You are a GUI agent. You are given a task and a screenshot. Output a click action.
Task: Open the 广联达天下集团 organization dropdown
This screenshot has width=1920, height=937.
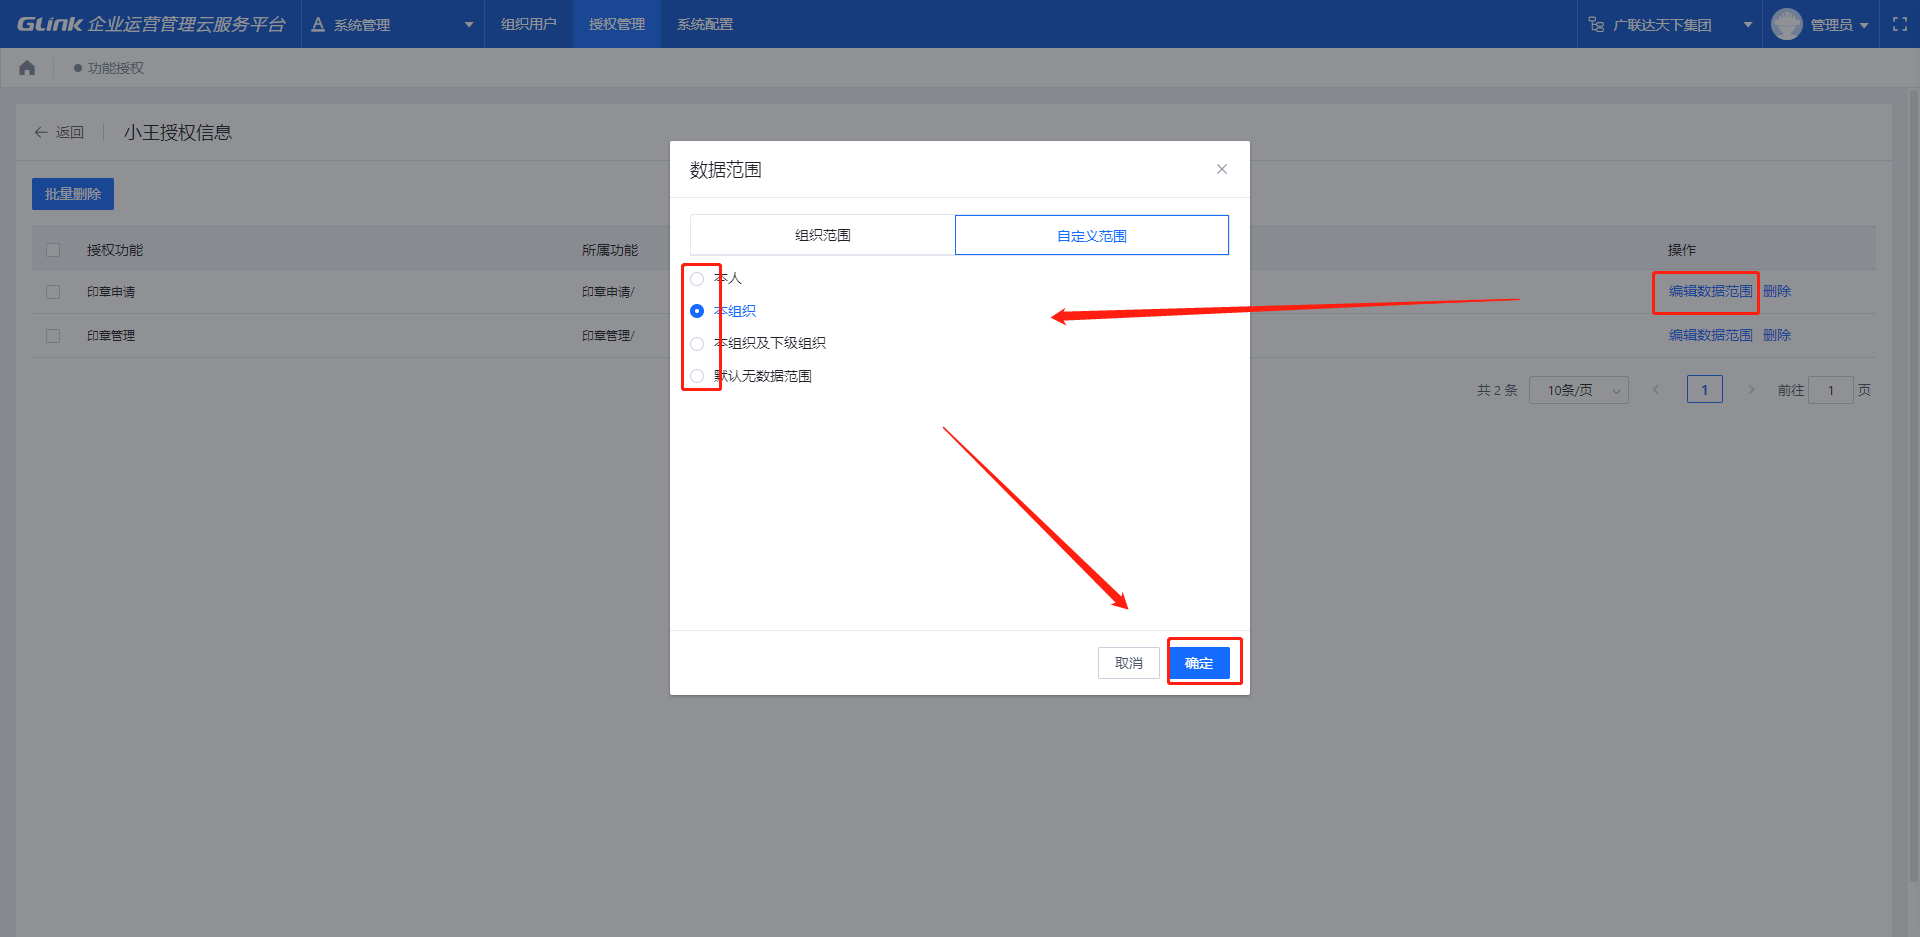[1670, 24]
